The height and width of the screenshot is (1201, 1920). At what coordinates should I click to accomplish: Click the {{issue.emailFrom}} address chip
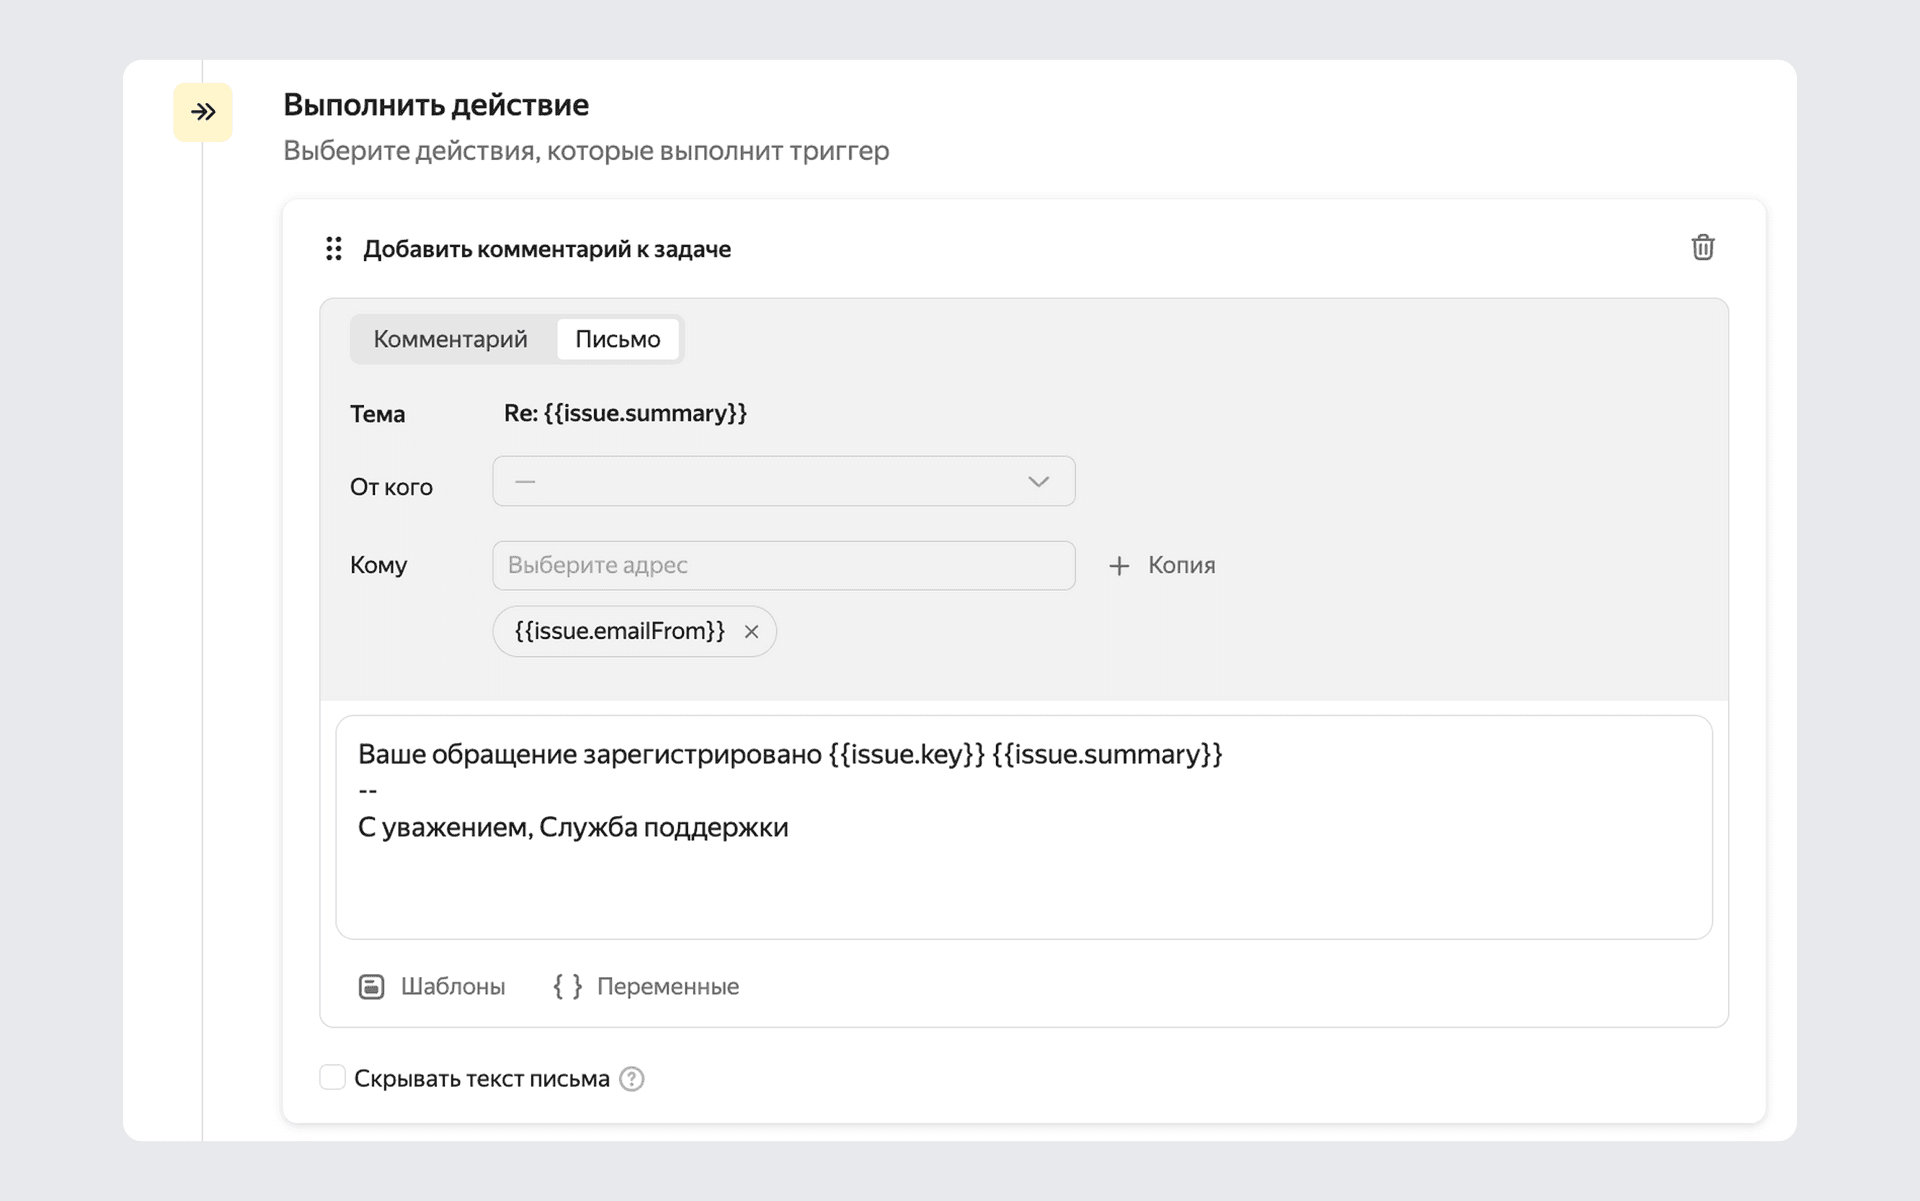tap(619, 632)
